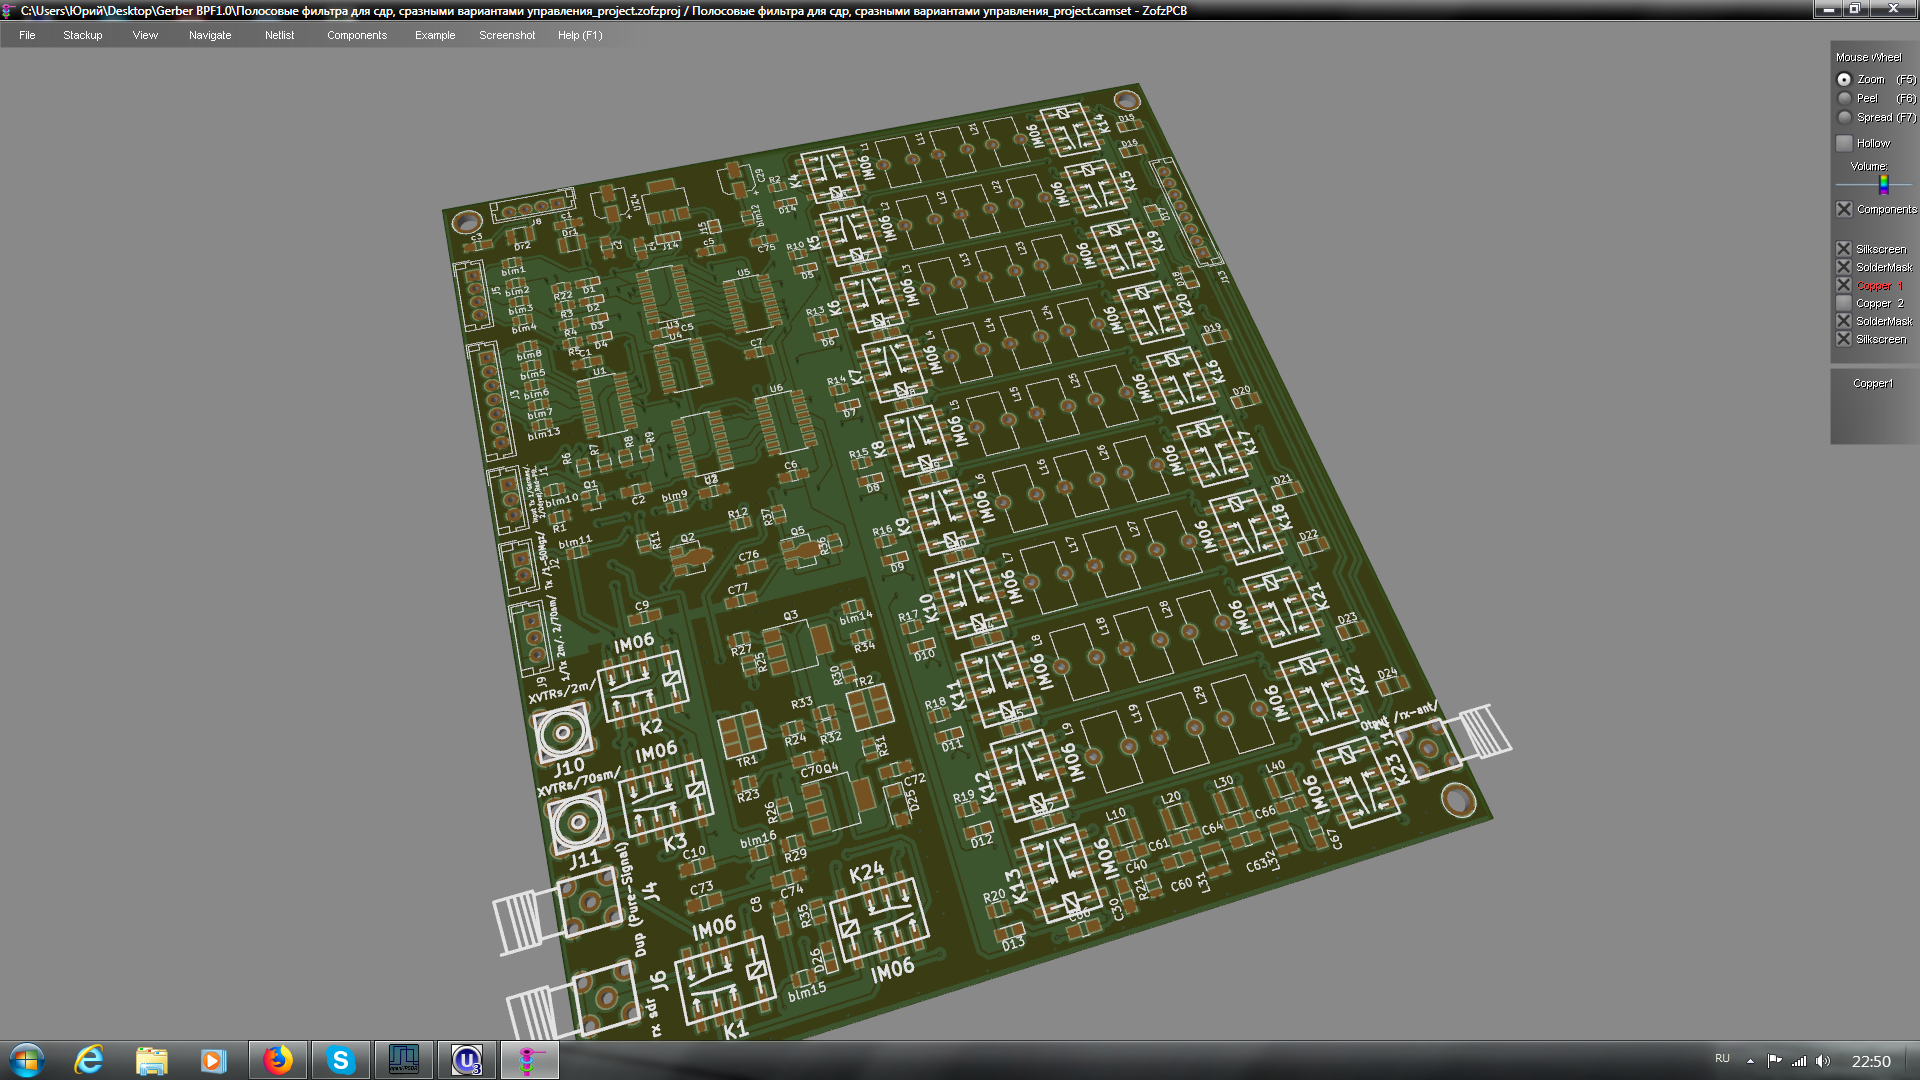Open Internet Explorer from taskbar
The image size is (1920, 1080).
point(89,1060)
